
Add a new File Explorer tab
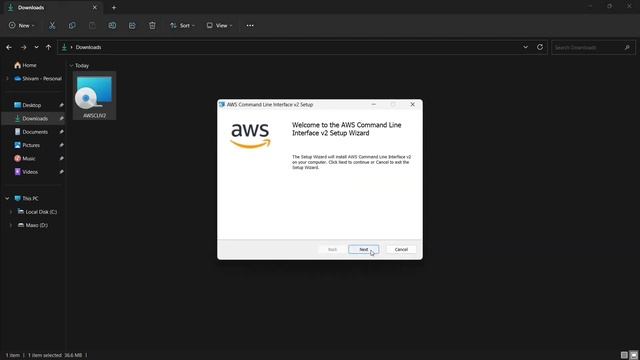114,7
